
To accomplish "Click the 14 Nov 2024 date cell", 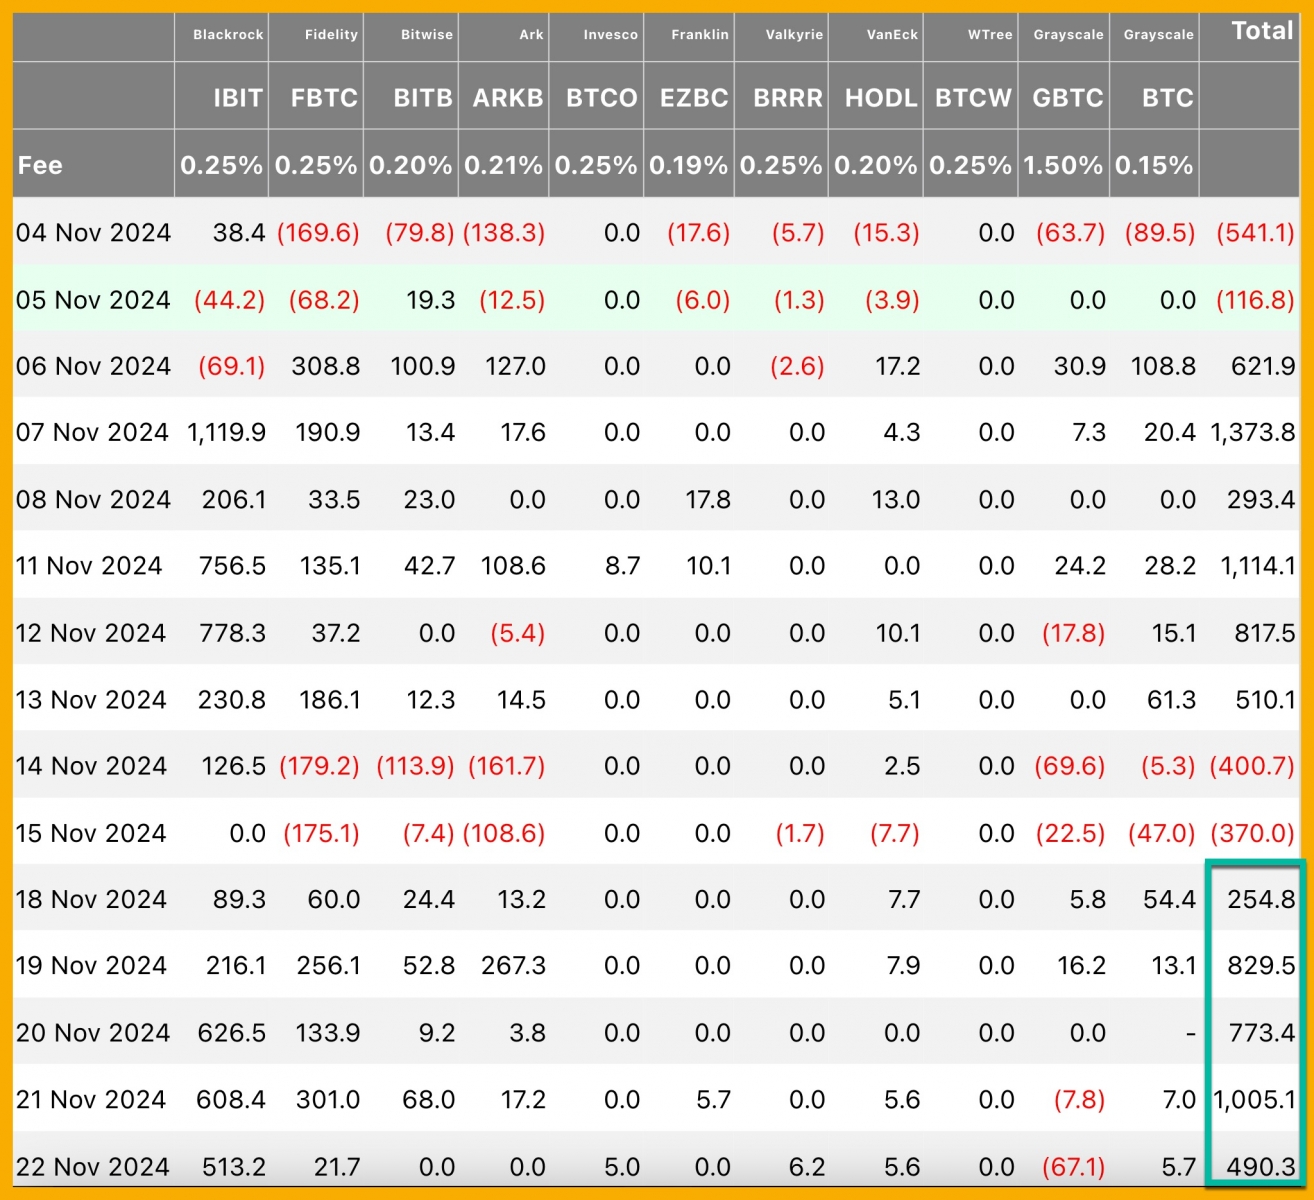I will tap(91, 766).
